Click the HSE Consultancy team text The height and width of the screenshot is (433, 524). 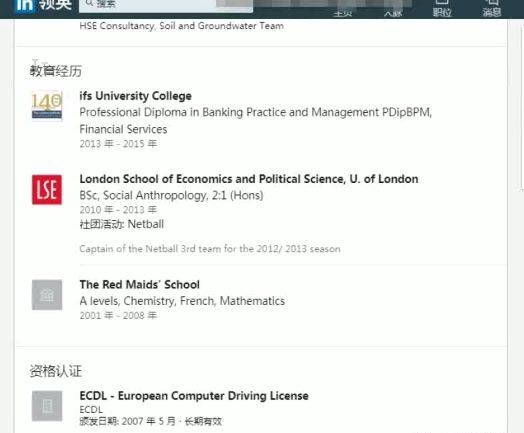tap(181, 26)
